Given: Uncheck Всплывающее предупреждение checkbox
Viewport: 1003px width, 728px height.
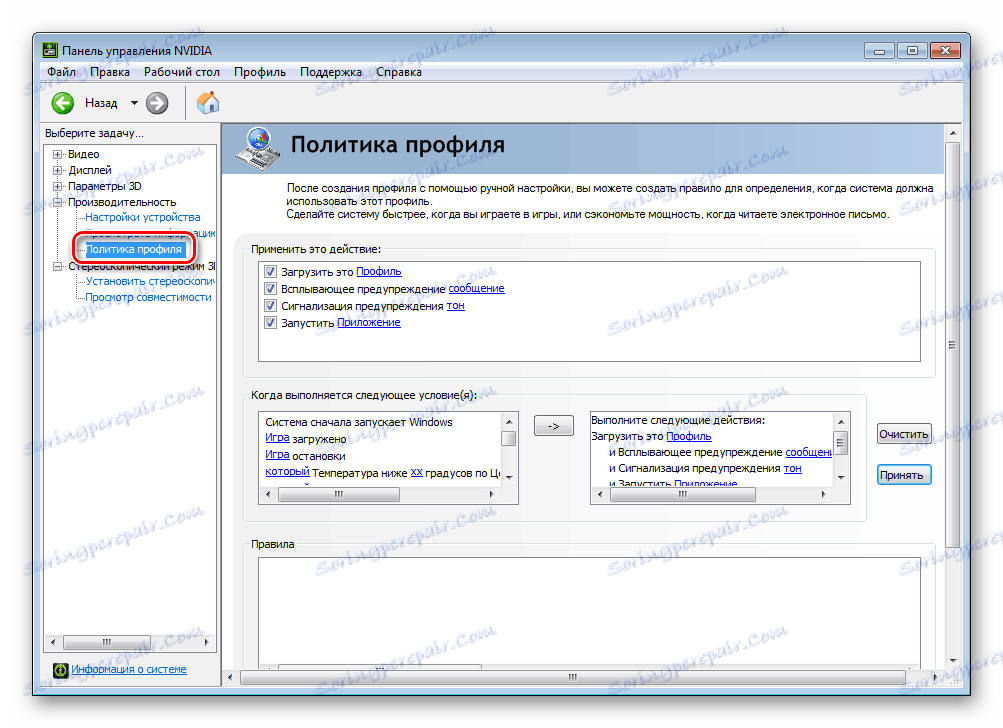Looking at the screenshot, I should click(271, 289).
